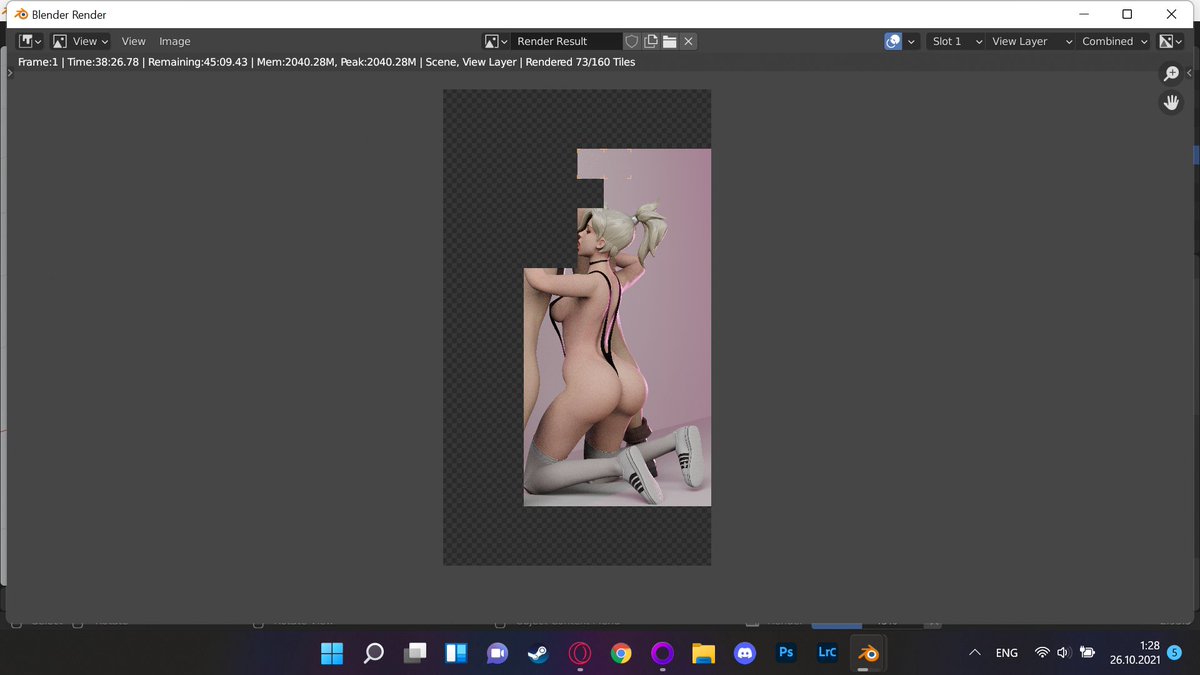The height and width of the screenshot is (675, 1200).
Task: Open the image editor mode View dropdown
Action: click(80, 41)
